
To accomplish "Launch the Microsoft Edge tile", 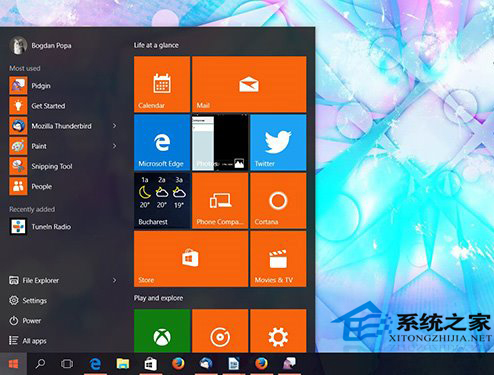I will tap(162, 142).
